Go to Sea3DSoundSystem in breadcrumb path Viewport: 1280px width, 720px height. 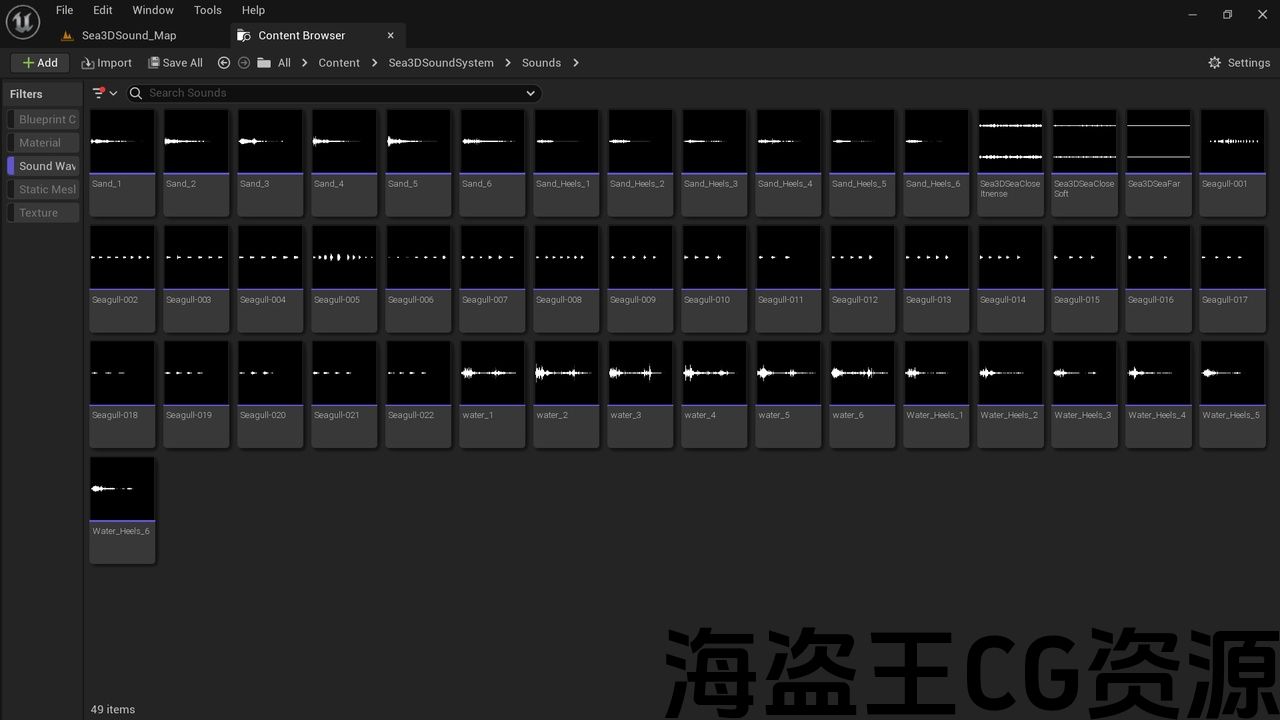tap(440, 63)
